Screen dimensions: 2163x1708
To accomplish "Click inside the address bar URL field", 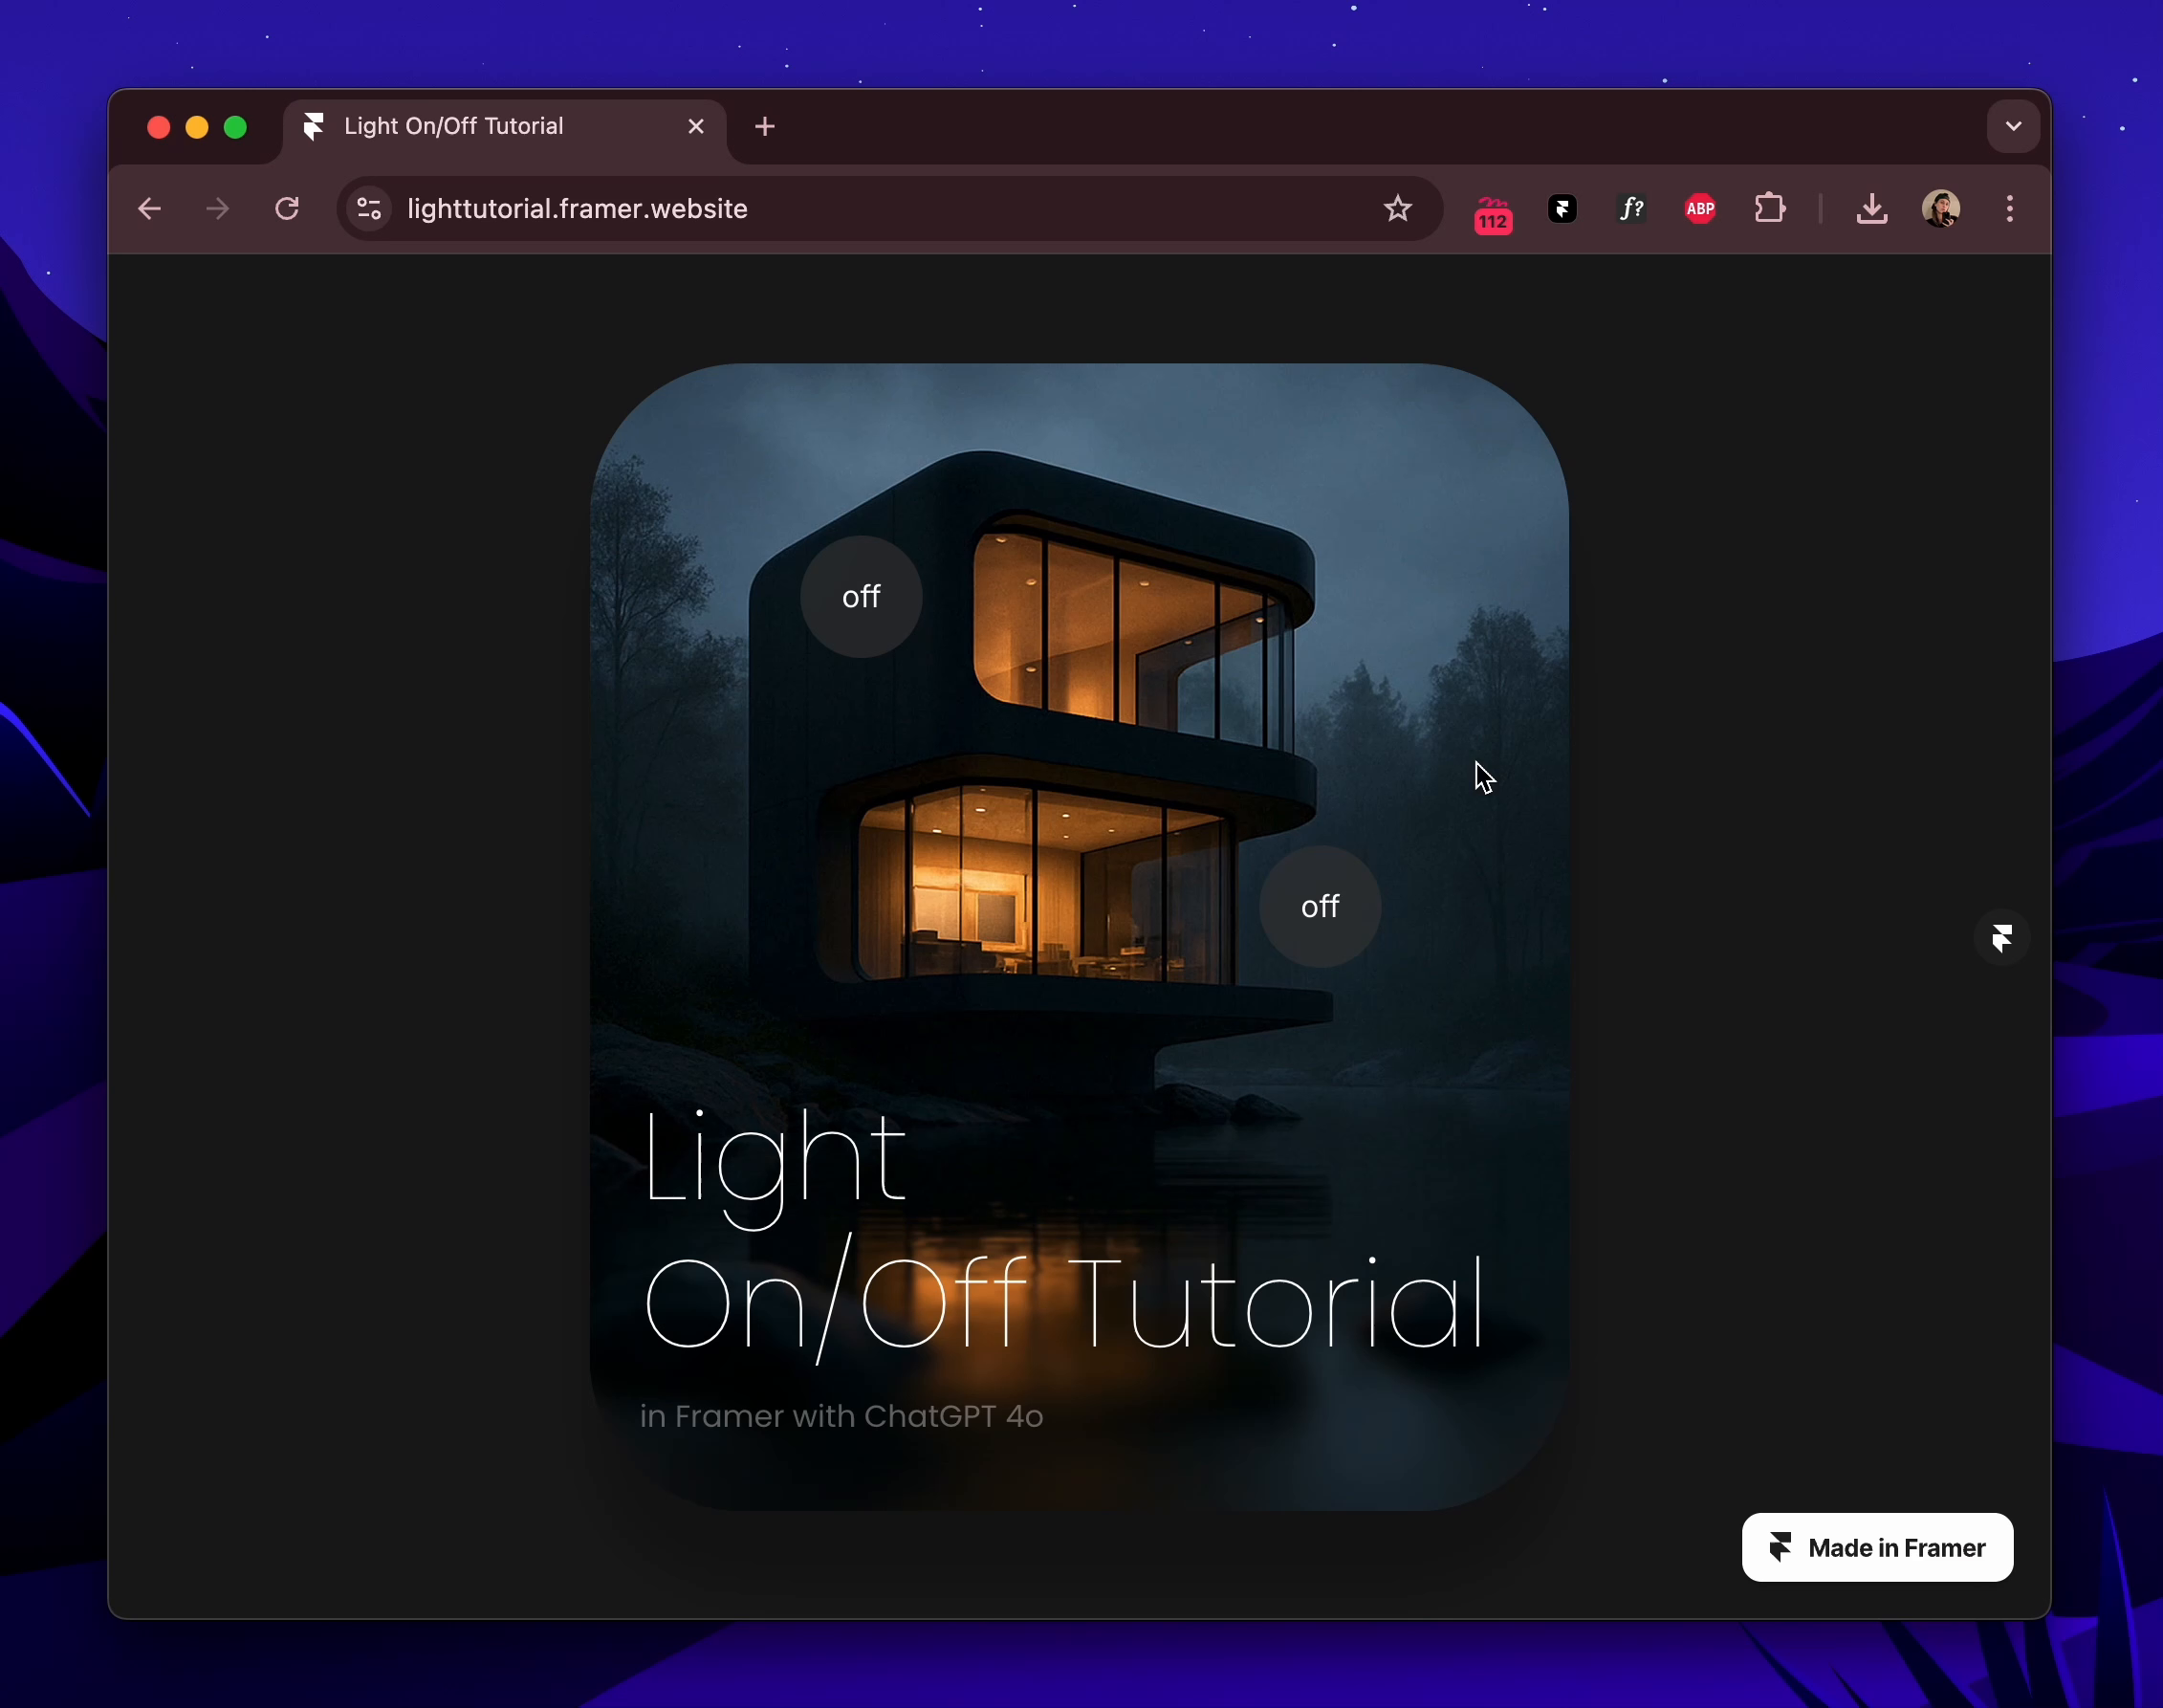I will pyautogui.click(x=700, y=209).
